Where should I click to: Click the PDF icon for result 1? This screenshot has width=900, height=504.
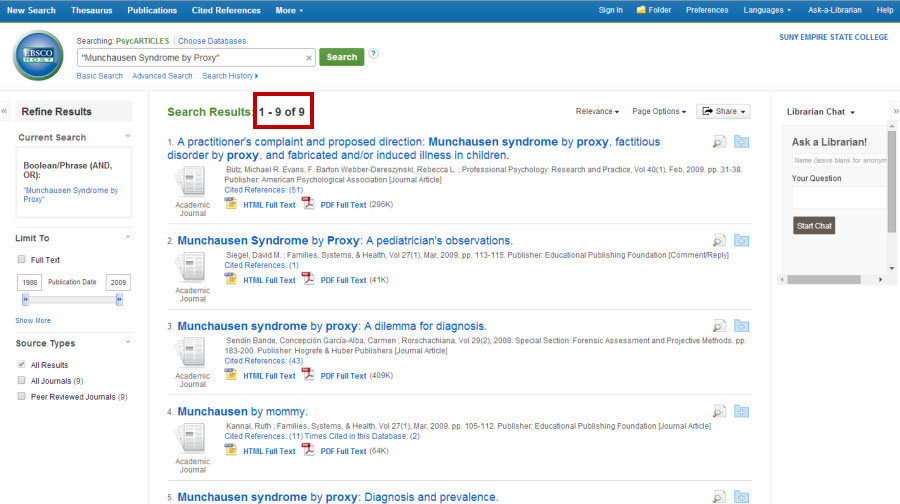point(308,204)
